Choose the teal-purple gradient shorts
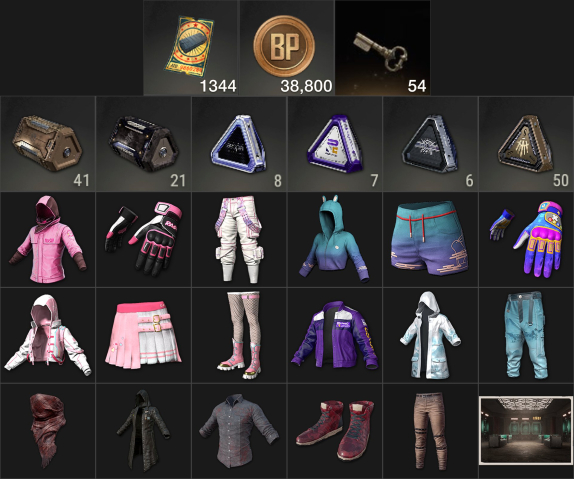The width and height of the screenshot is (574, 479). 430,240
